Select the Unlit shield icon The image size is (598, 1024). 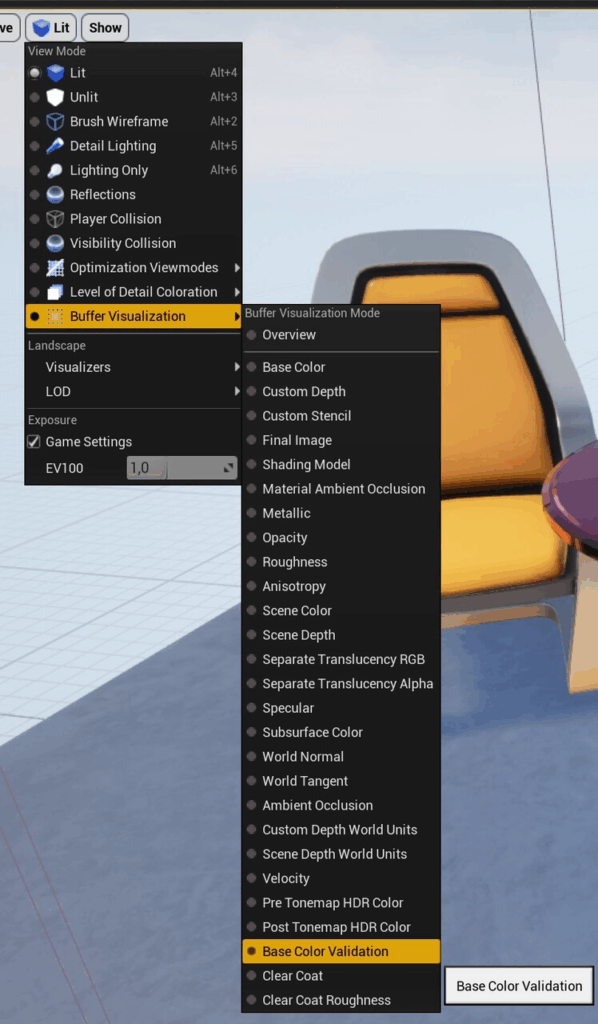point(55,97)
